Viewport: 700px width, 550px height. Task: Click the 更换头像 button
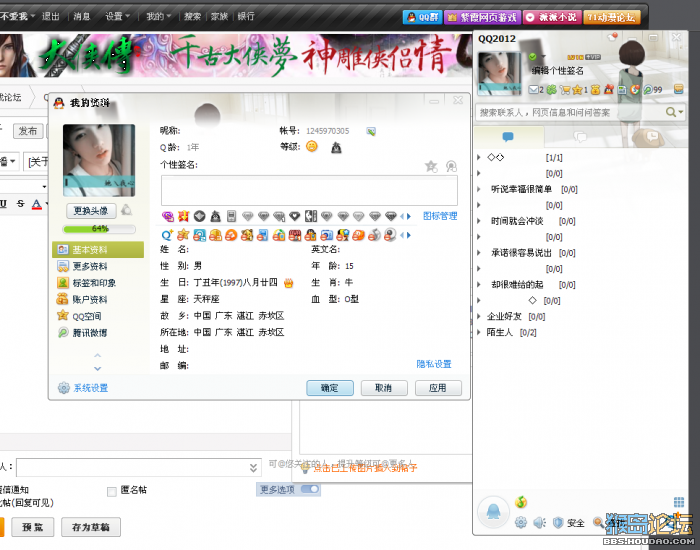pos(91,211)
